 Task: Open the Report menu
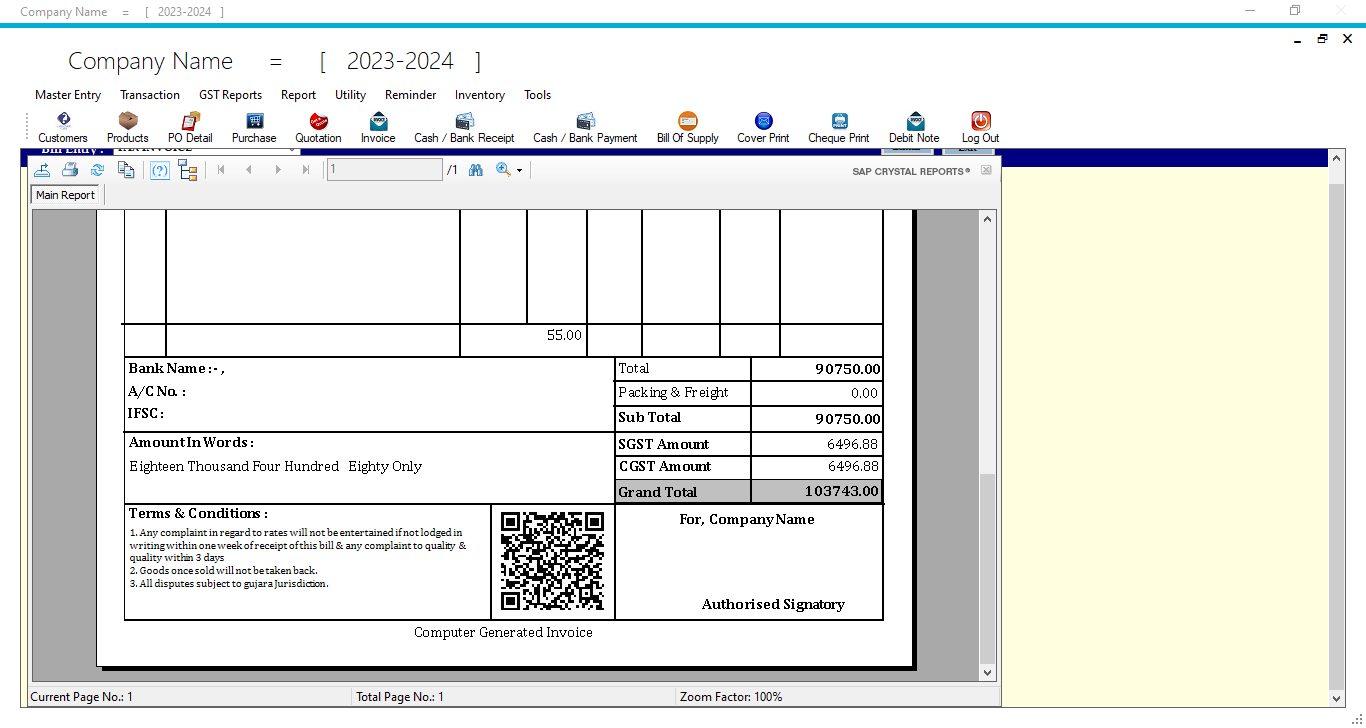(298, 95)
